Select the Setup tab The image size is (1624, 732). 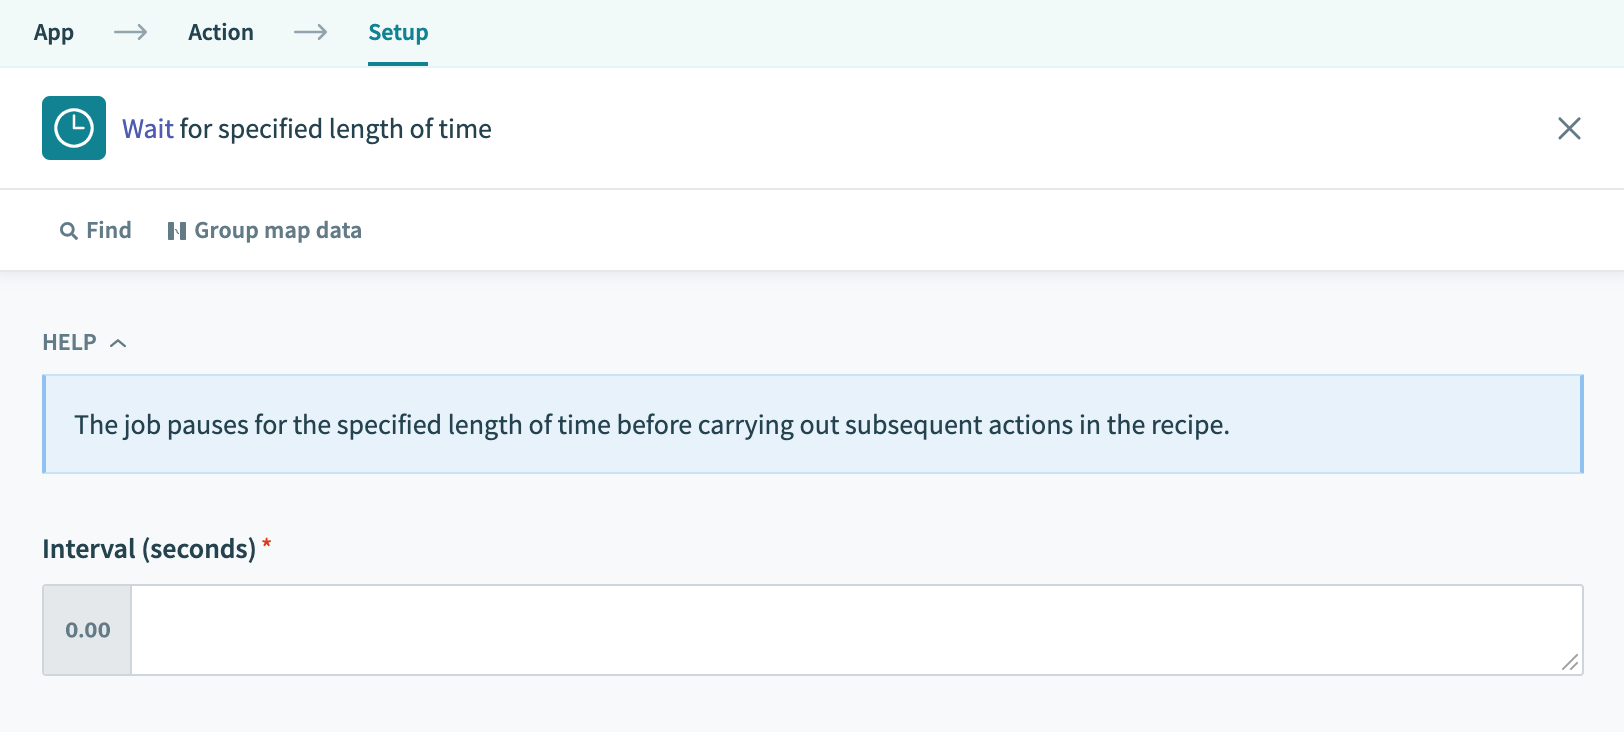397,32
